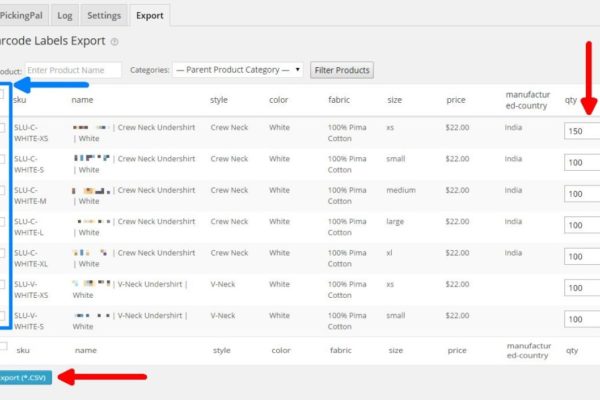
Task: Open the Log tab
Action: pyautogui.click(x=64, y=16)
